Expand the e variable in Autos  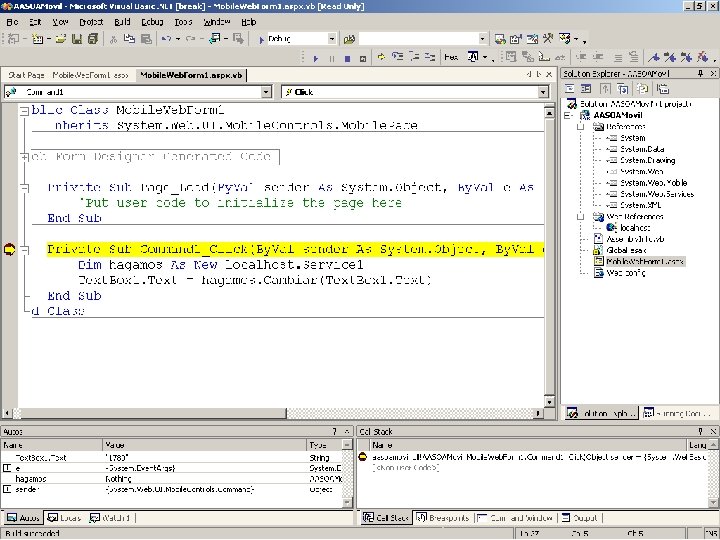[x=7, y=468]
